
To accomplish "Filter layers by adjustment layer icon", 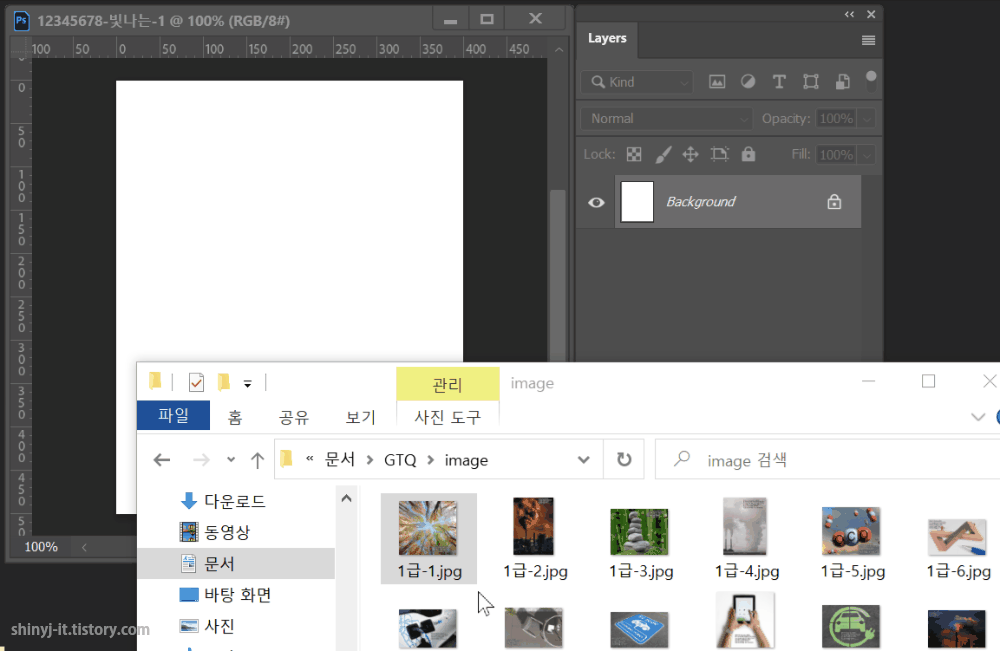I will [747, 82].
